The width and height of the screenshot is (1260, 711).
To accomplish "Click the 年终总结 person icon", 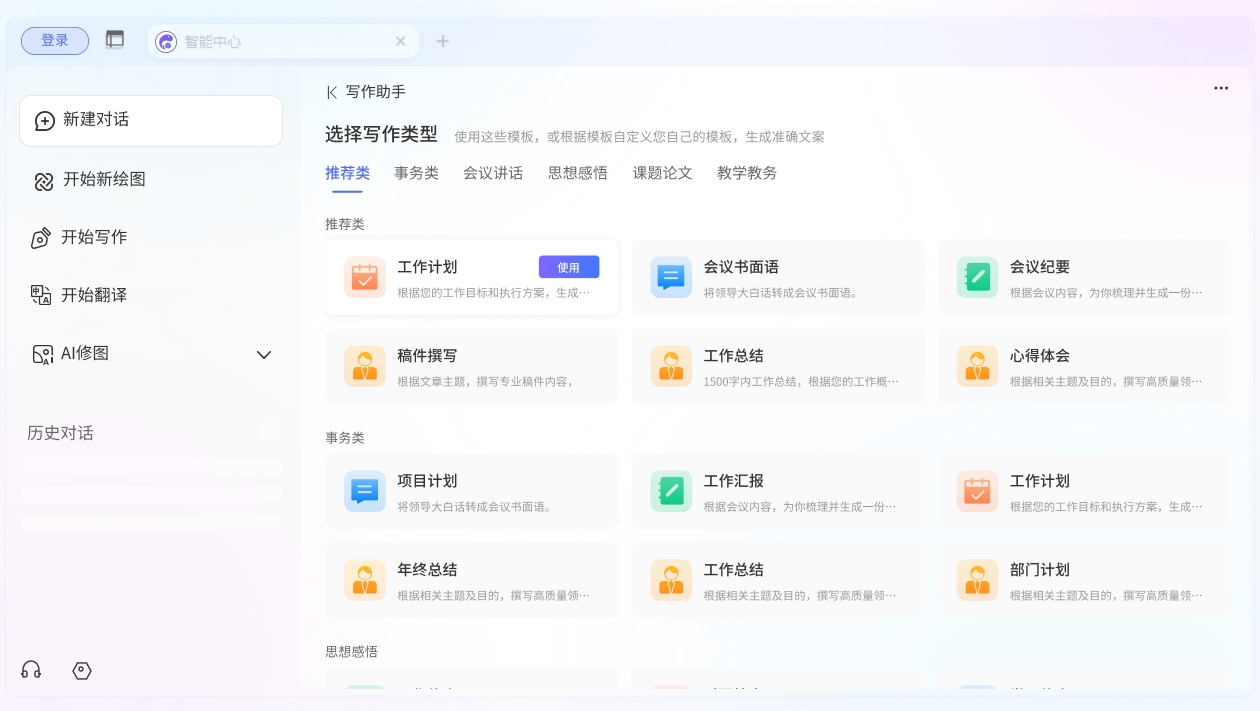I will pos(365,580).
